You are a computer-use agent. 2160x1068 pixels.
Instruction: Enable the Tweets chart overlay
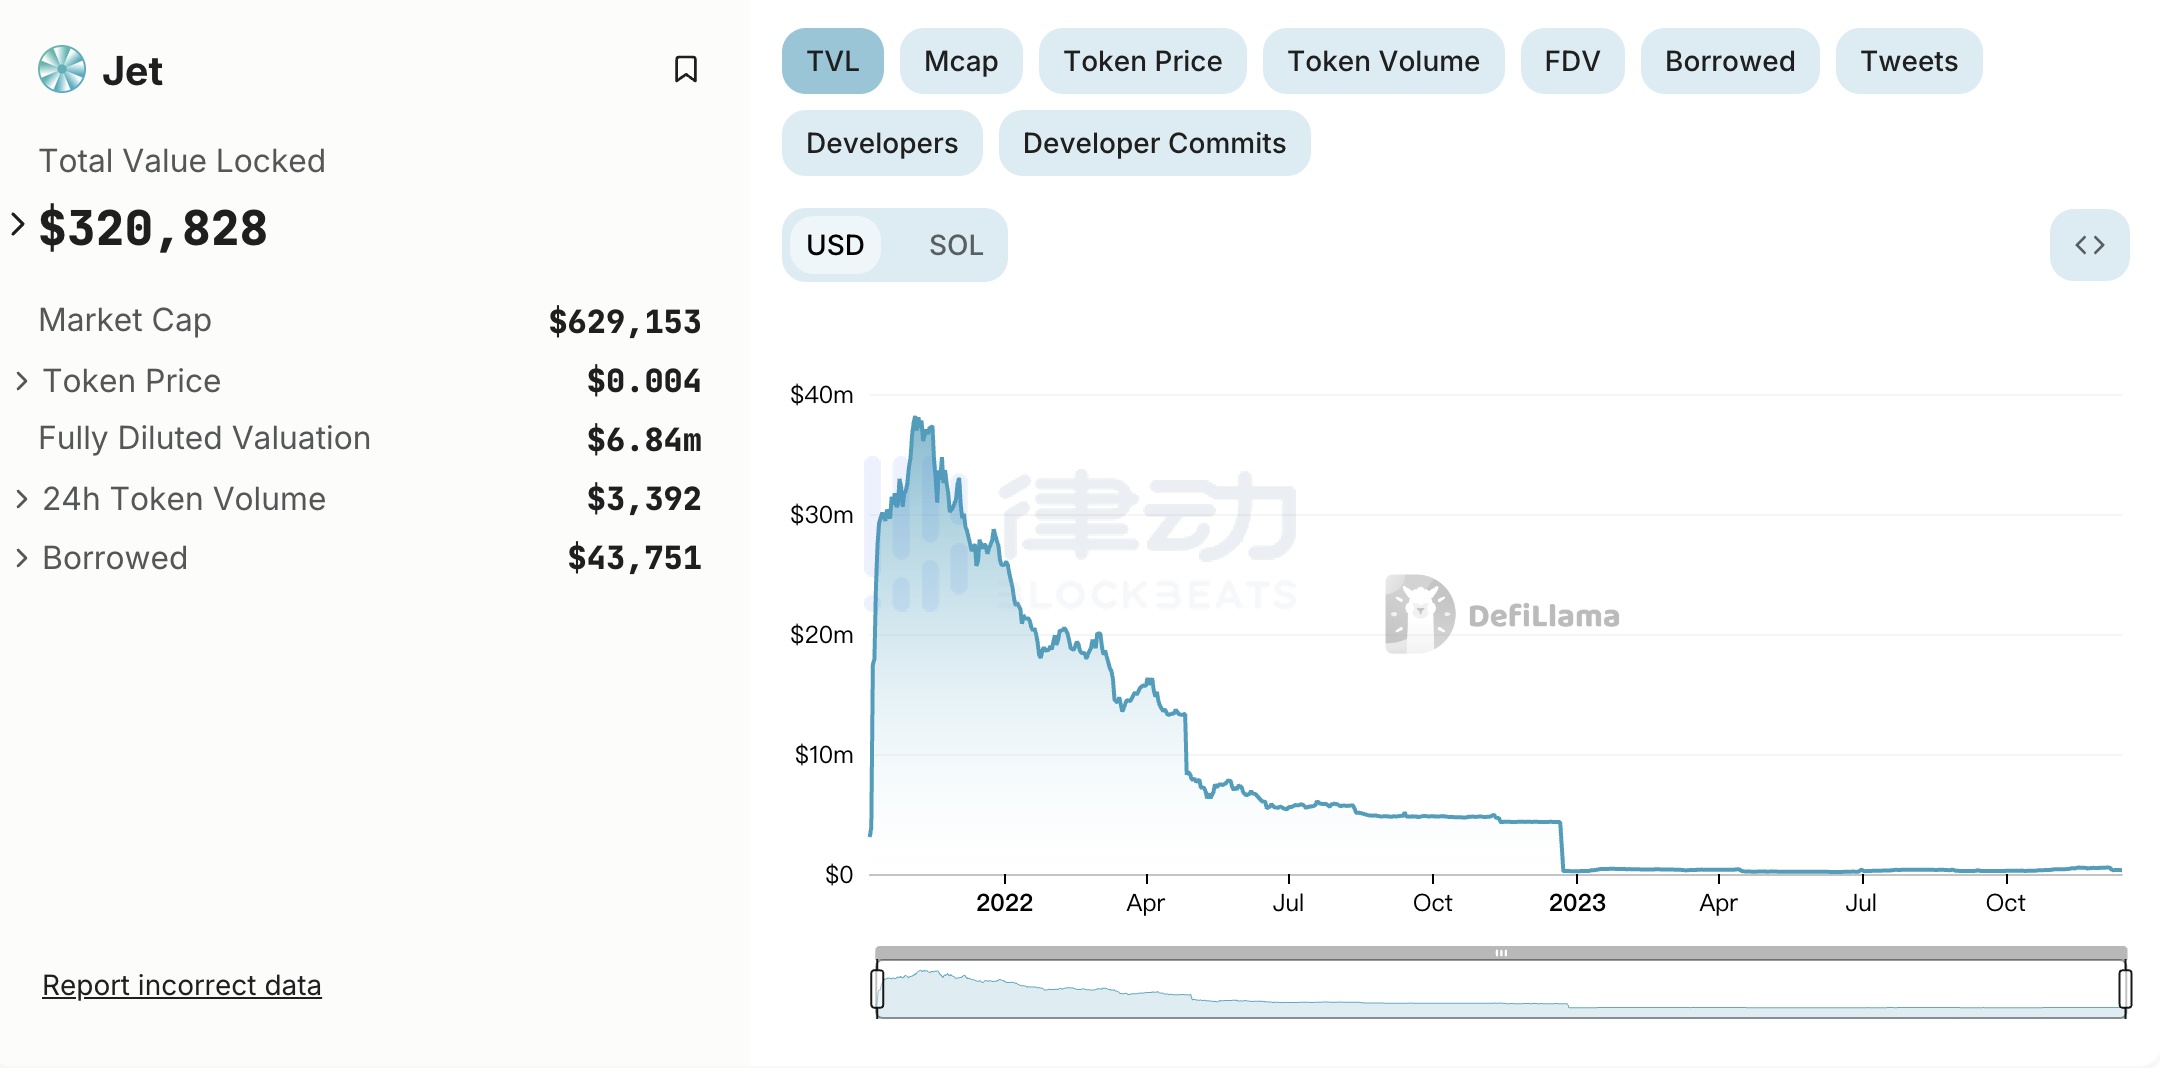[x=1908, y=61]
